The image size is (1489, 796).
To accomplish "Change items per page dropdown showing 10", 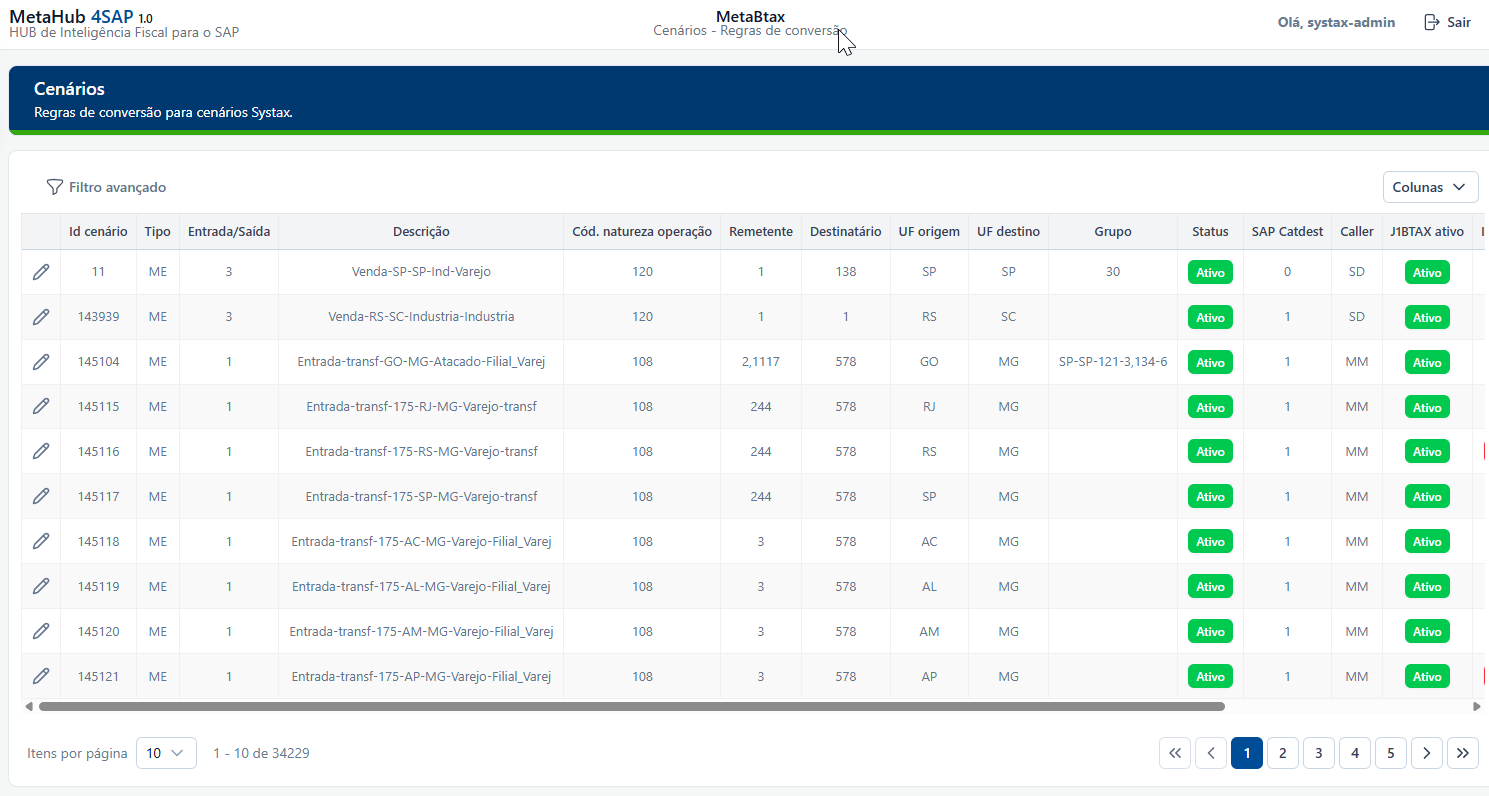I will (166, 753).
